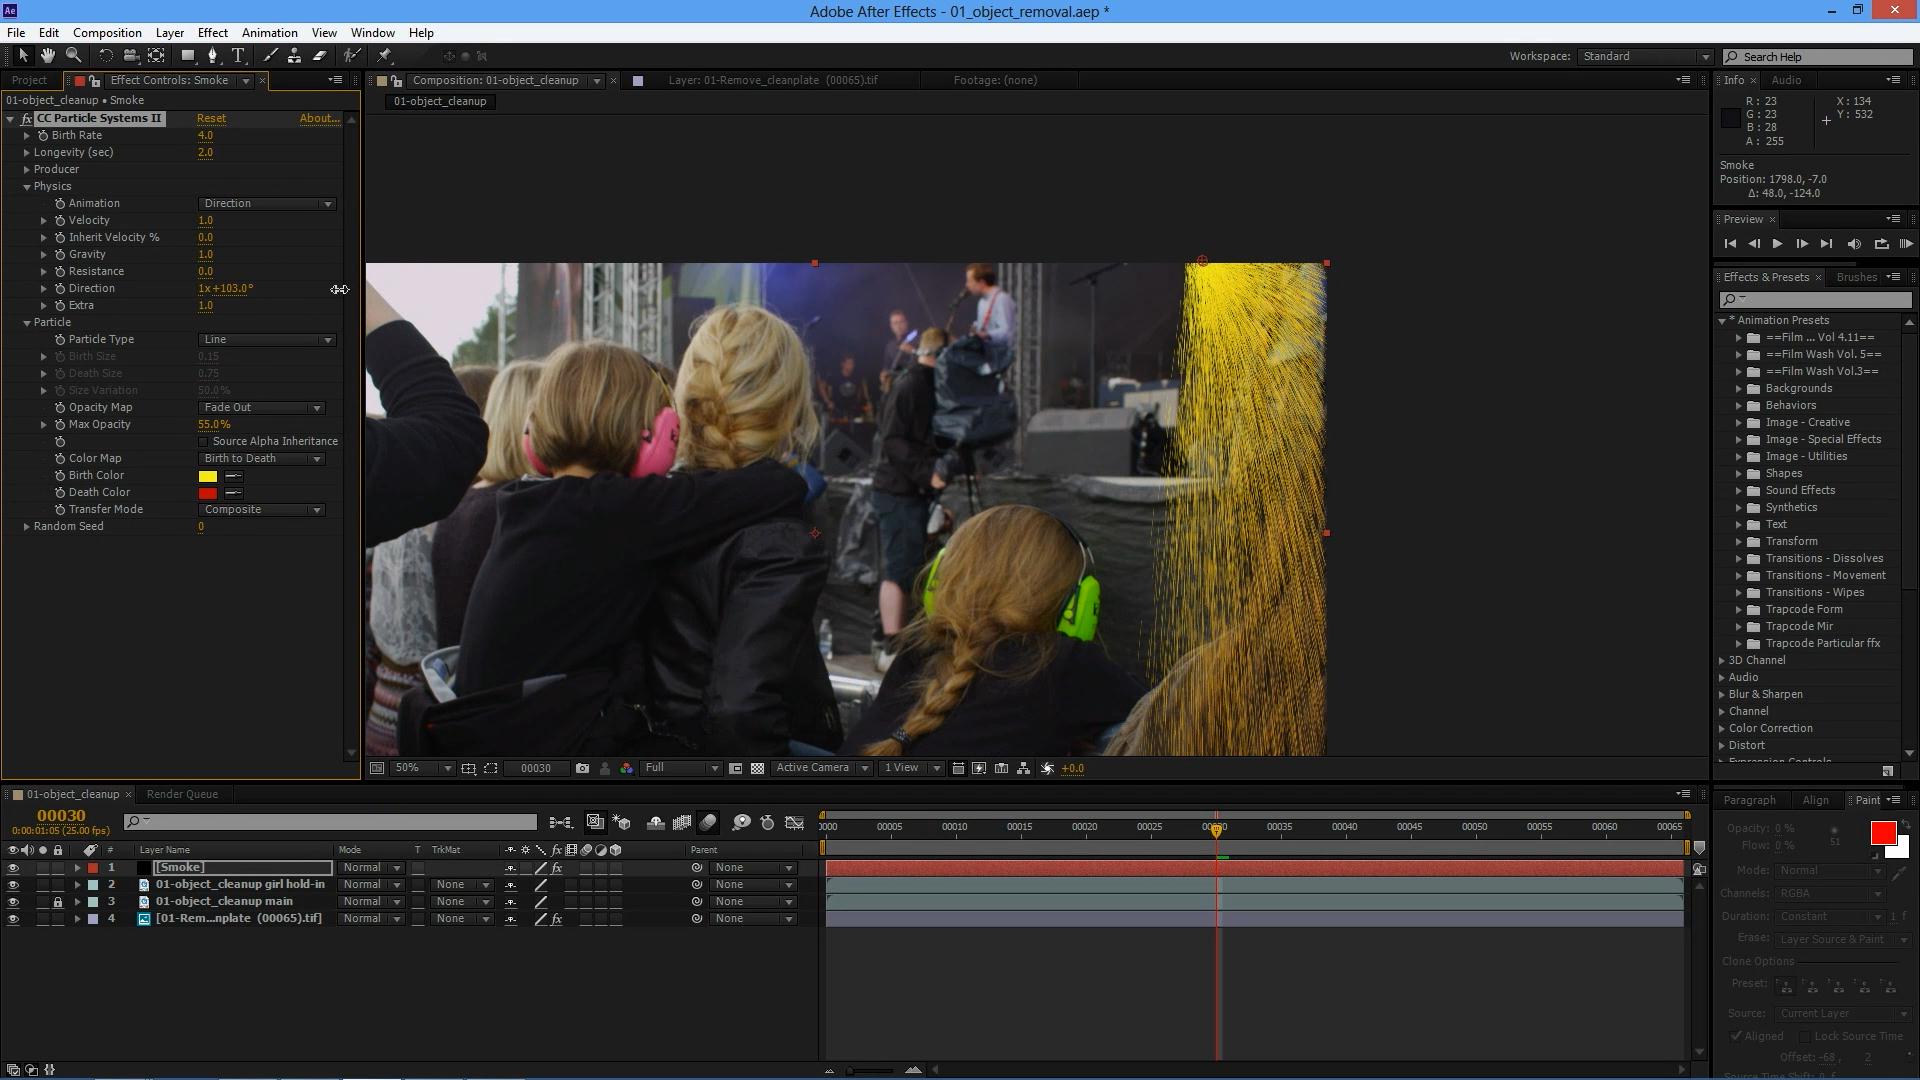
Task: Toggle visibility eye on layer 3
Action: pos(13,901)
